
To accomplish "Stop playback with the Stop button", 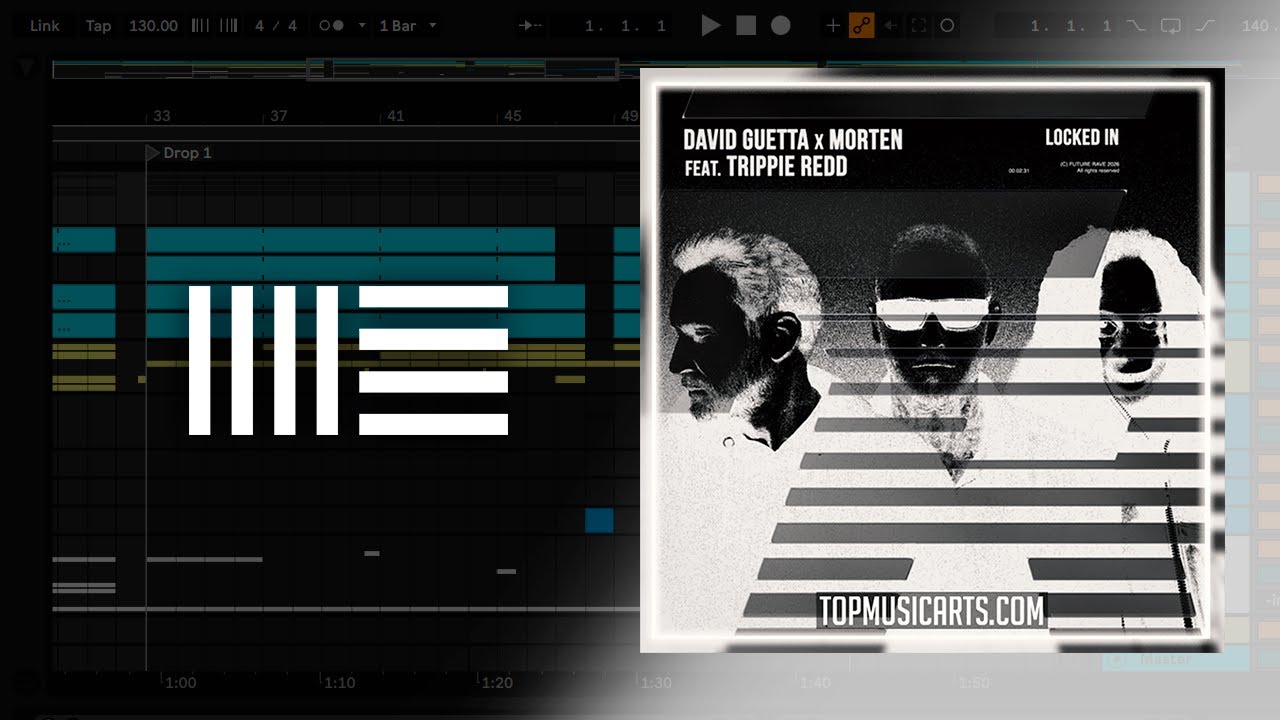I will pyautogui.click(x=746, y=26).
